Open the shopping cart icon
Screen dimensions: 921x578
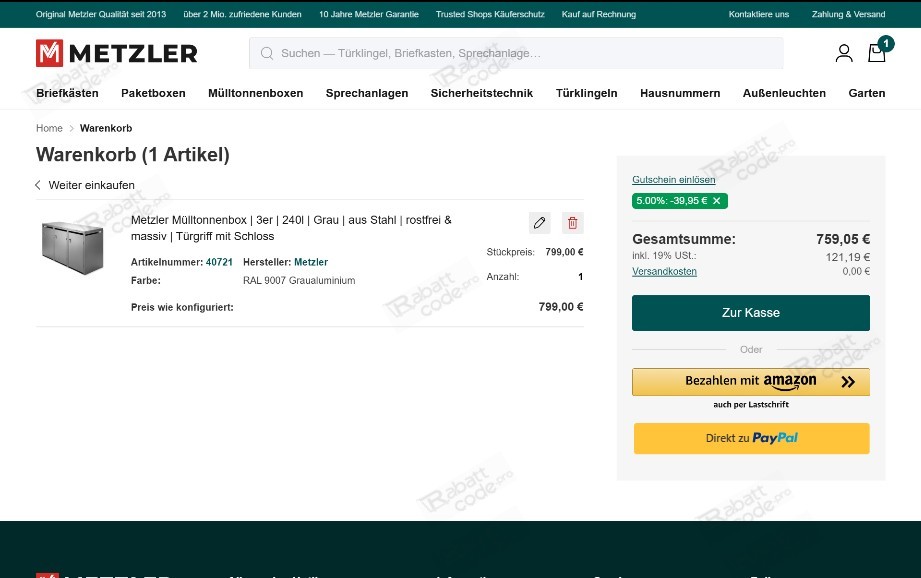(x=876, y=53)
